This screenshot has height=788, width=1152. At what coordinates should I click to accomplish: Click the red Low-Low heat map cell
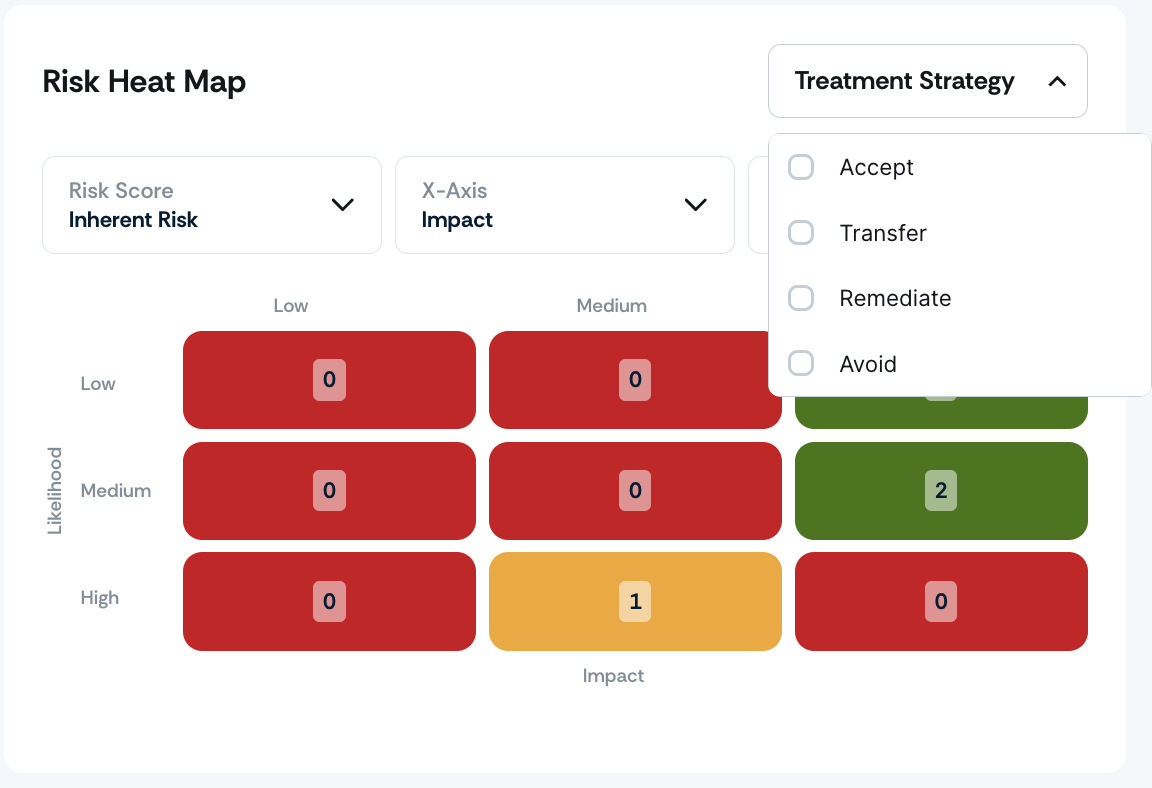(329, 380)
